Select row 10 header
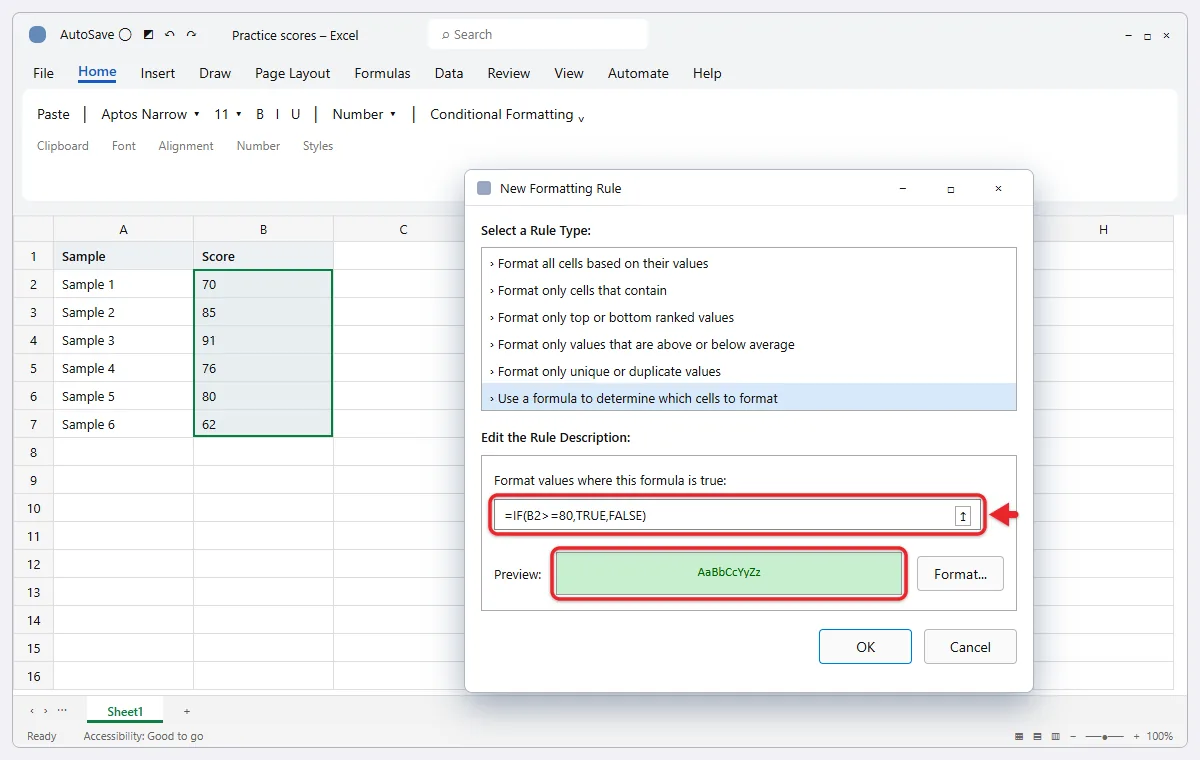Image resolution: width=1200 pixels, height=760 pixels. 33,508
